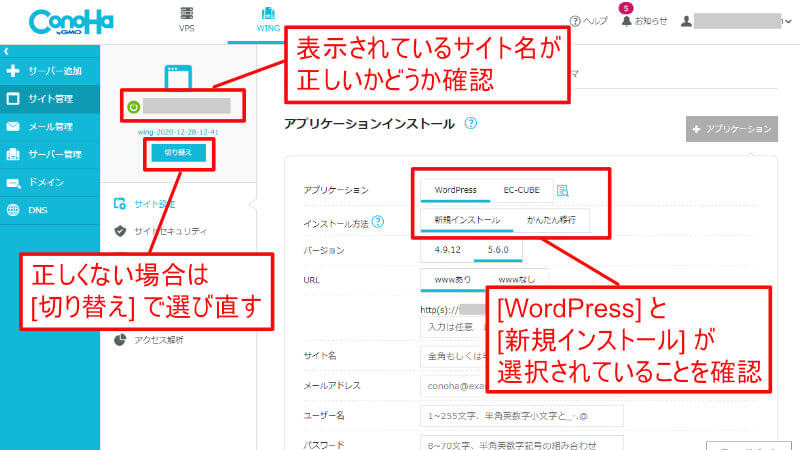Click the +アプリケーション button
The image size is (800, 450).
point(732,129)
